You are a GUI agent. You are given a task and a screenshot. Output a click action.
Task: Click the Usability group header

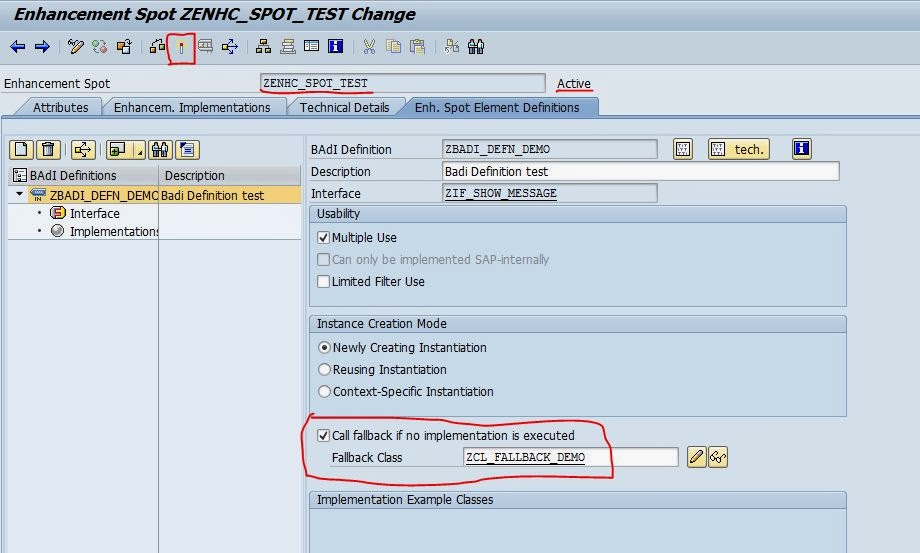pos(577,213)
